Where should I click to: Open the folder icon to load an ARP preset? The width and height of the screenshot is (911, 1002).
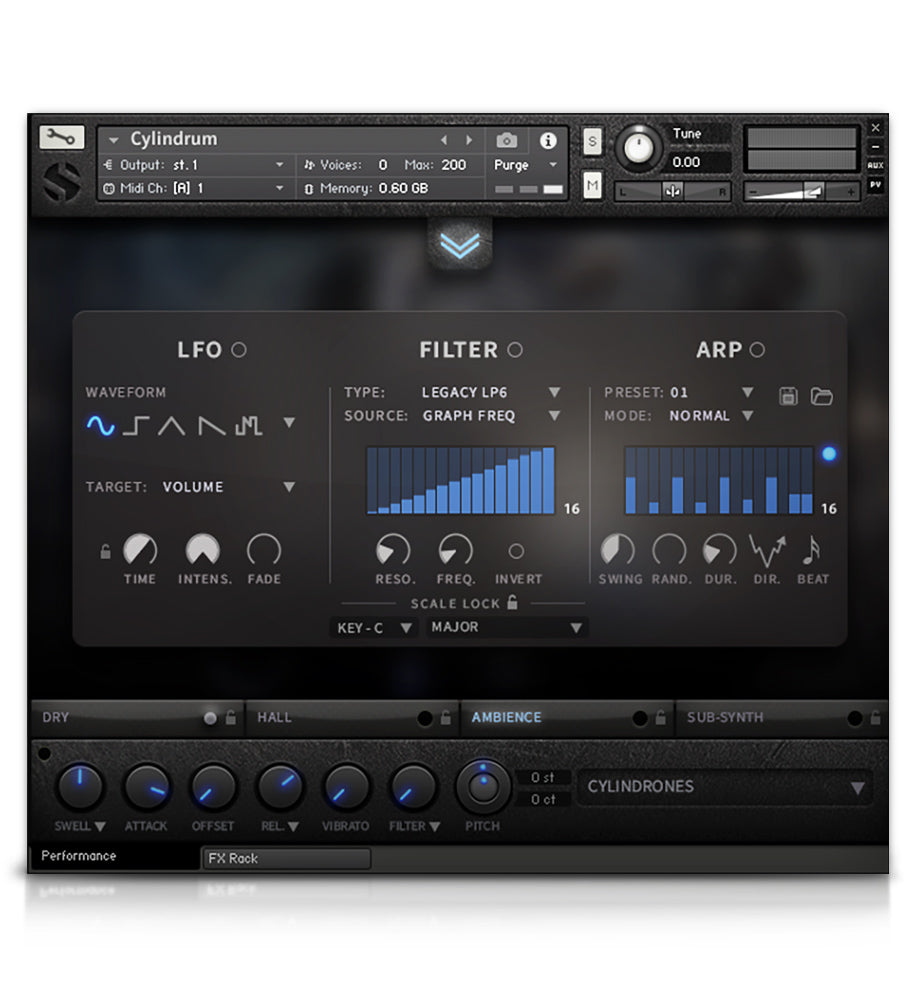coord(821,396)
